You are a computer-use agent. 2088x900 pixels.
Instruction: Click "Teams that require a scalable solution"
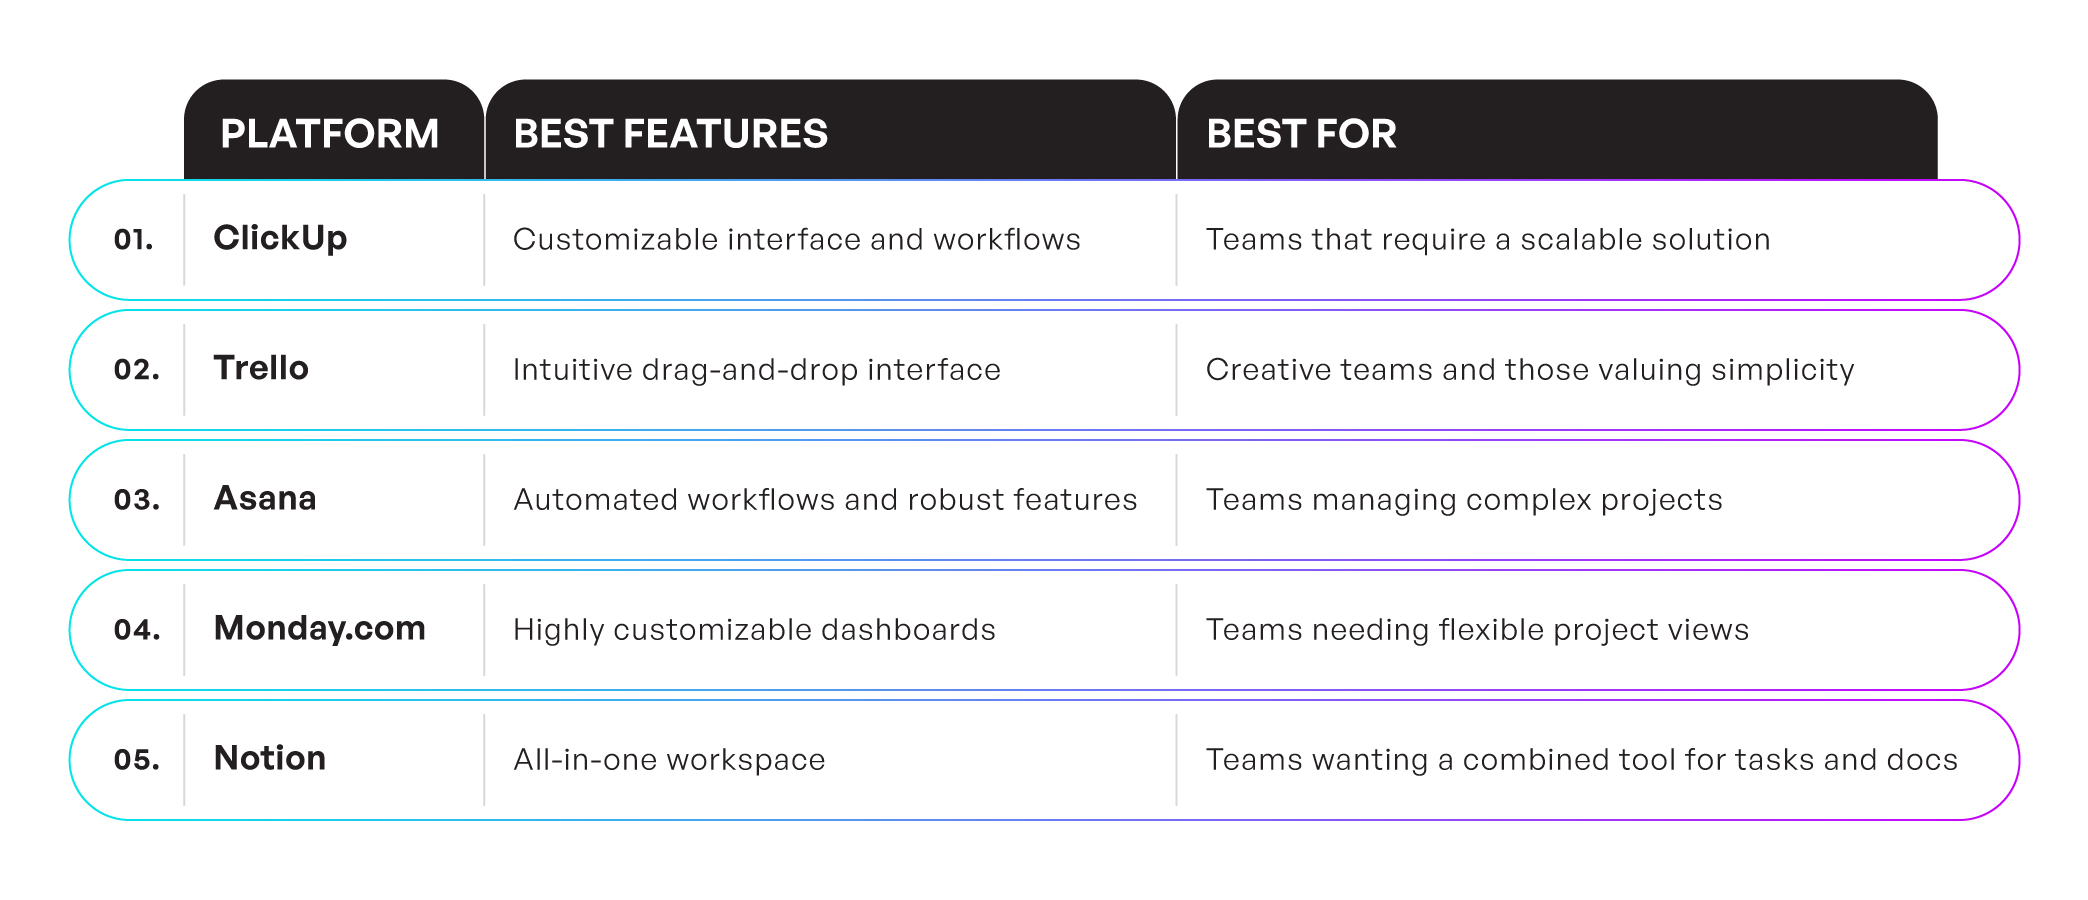[1487, 240]
